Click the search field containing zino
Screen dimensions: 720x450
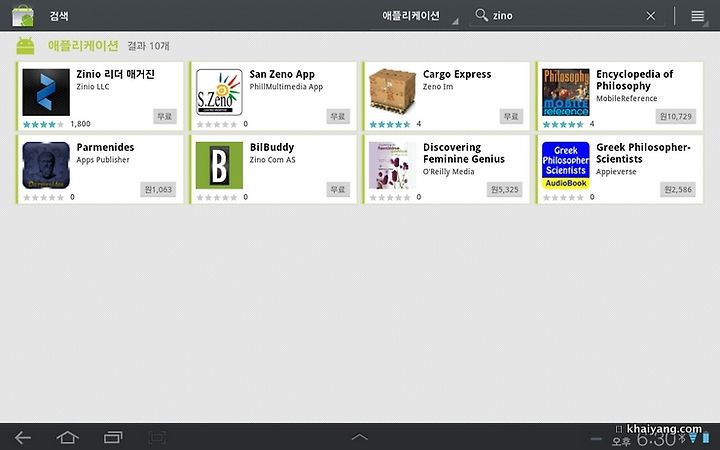click(x=567, y=16)
